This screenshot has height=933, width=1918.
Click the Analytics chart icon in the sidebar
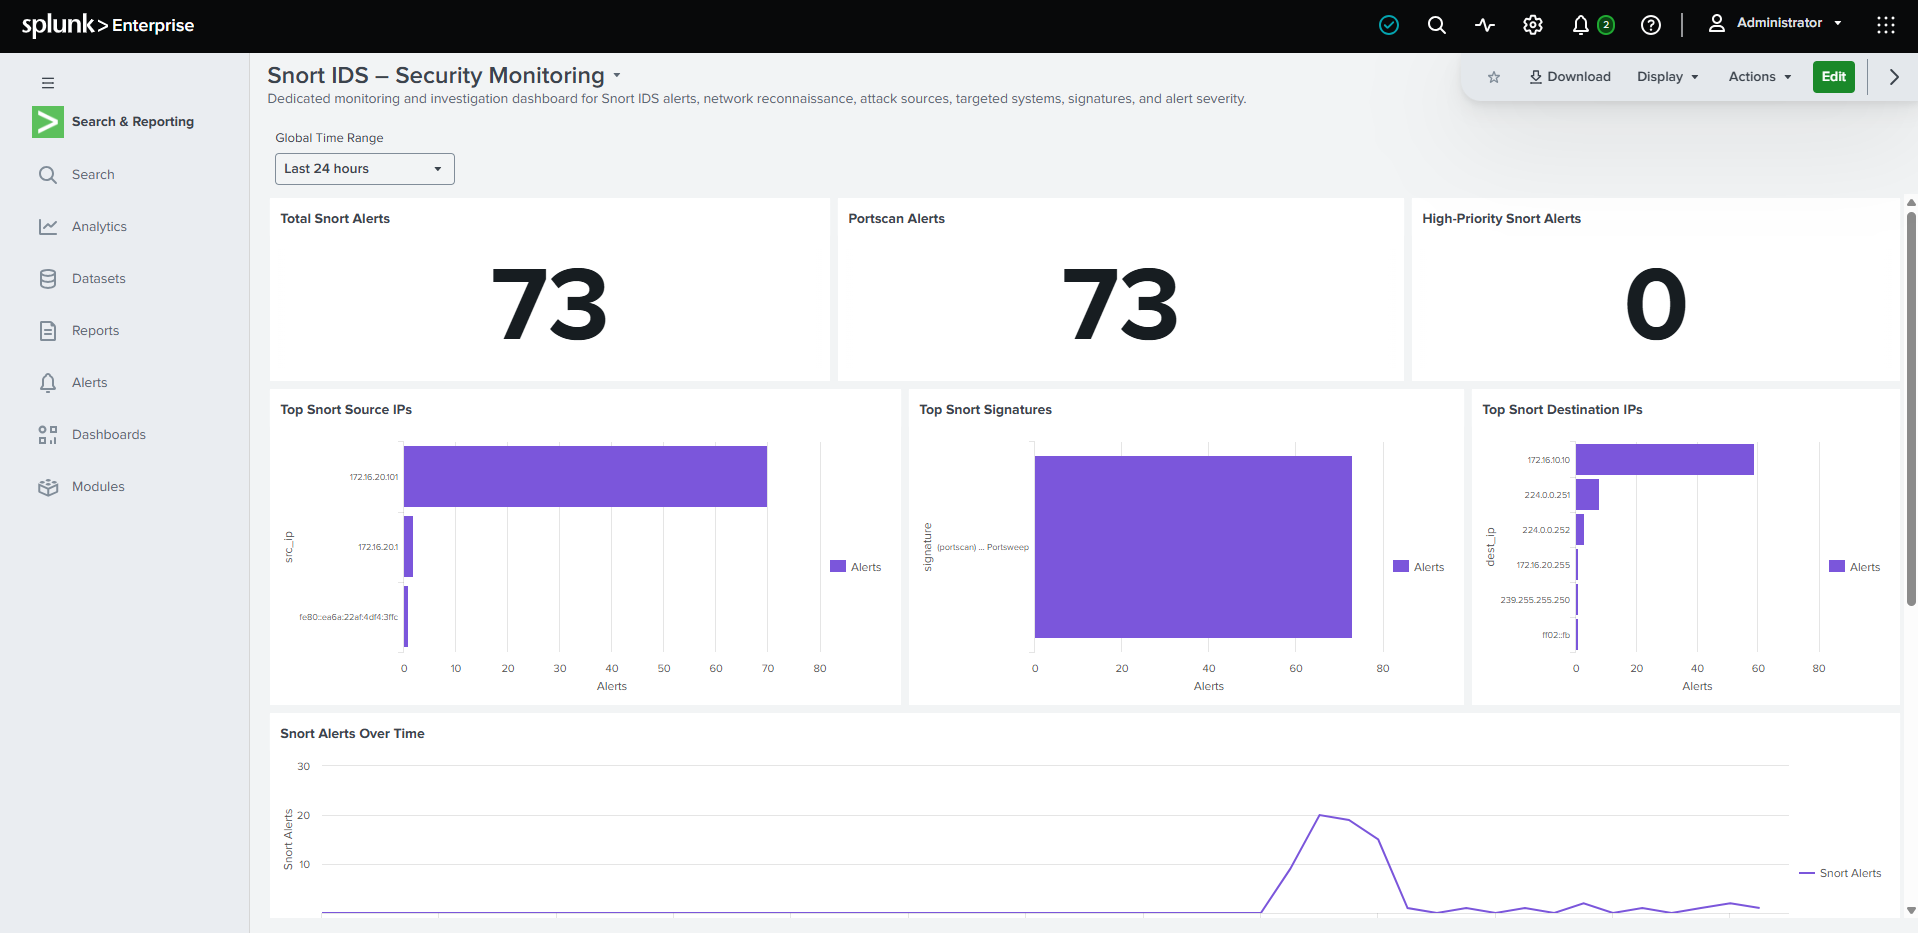coord(48,227)
